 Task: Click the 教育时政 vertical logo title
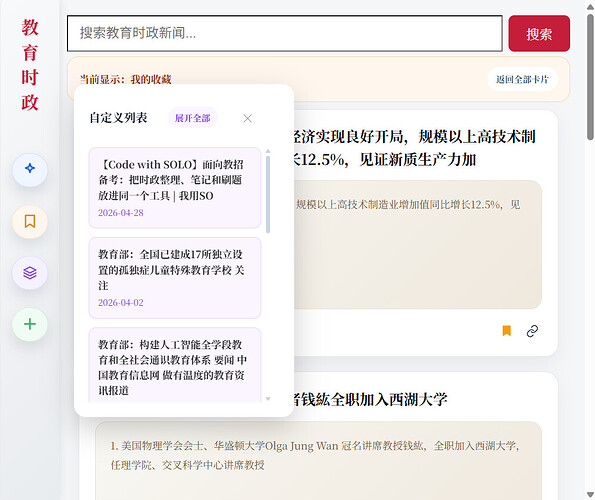30,65
